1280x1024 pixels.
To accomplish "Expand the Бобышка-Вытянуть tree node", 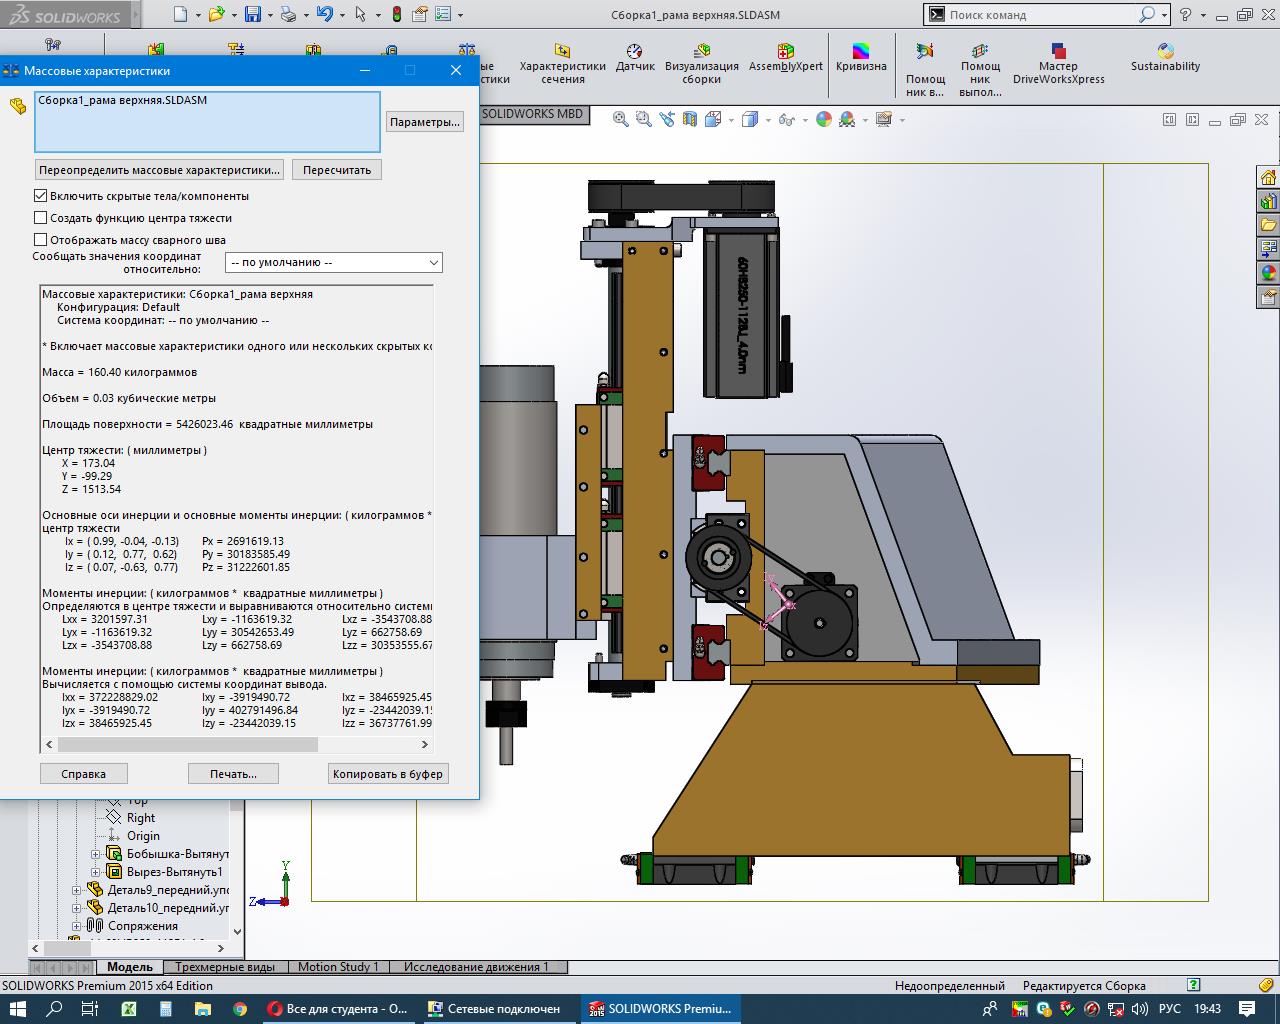I will [96, 854].
